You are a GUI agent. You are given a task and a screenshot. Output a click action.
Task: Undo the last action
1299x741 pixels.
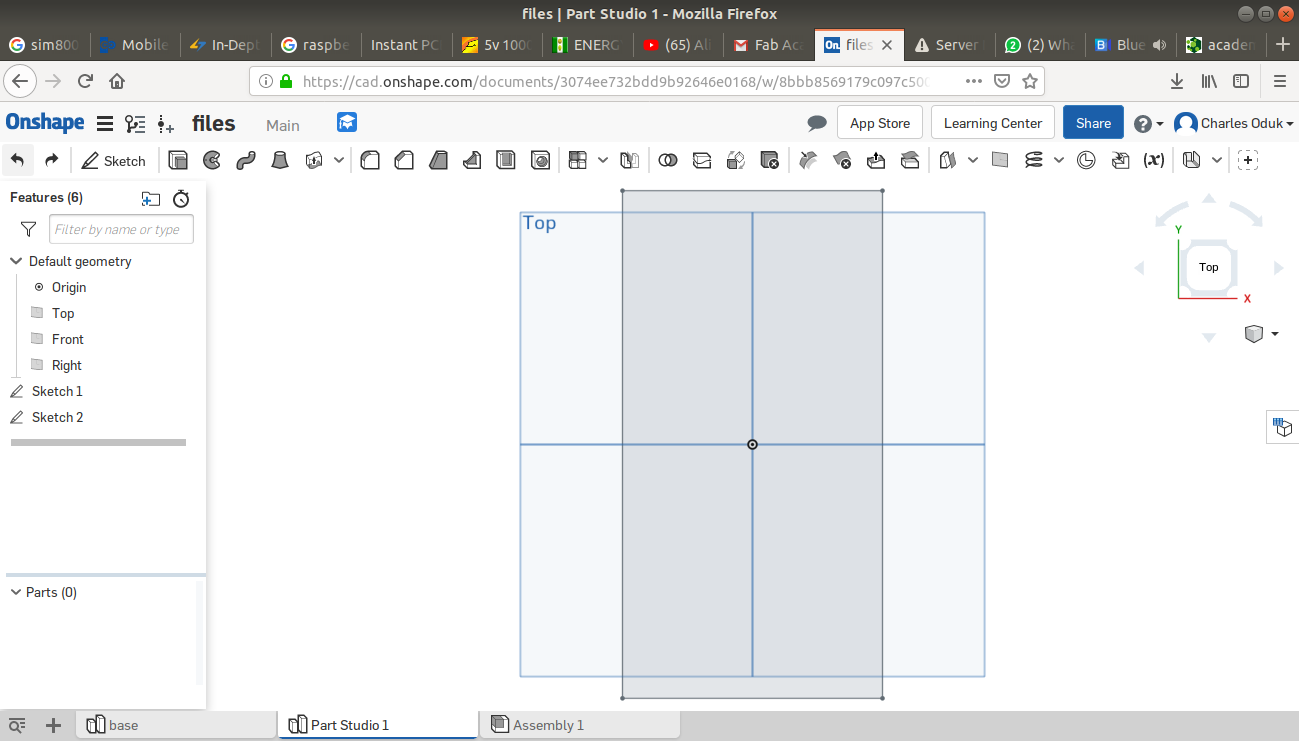click(x=19, y=160)
